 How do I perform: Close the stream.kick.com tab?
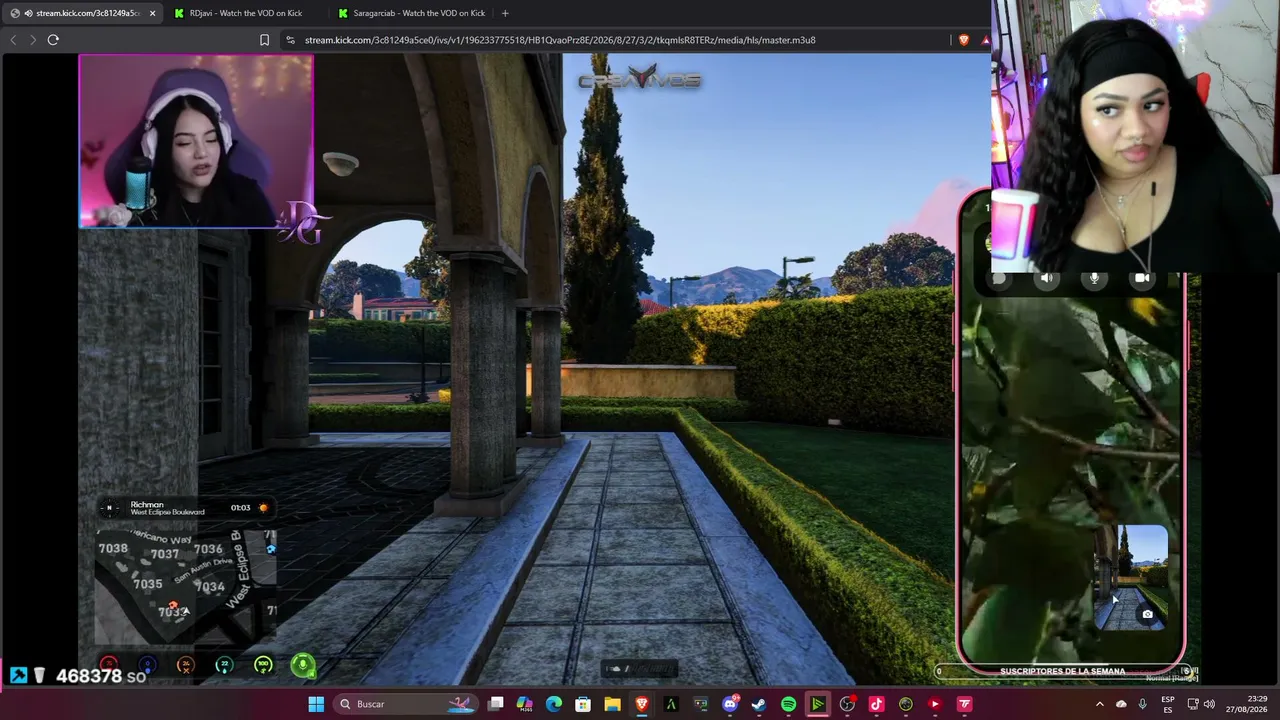coord(152,13)
